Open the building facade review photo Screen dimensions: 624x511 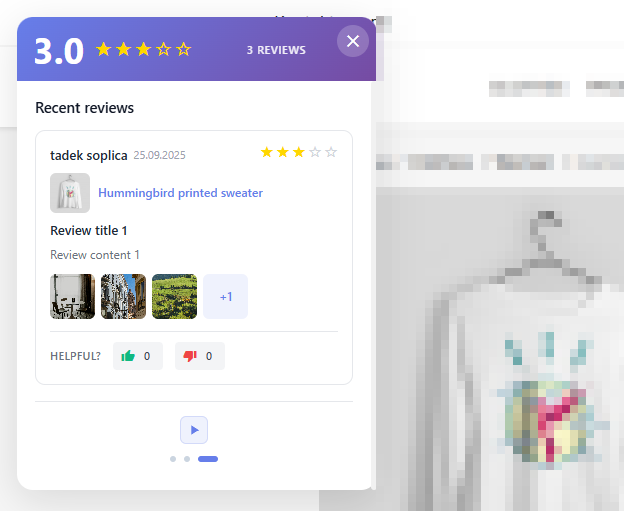pos(123,296)
